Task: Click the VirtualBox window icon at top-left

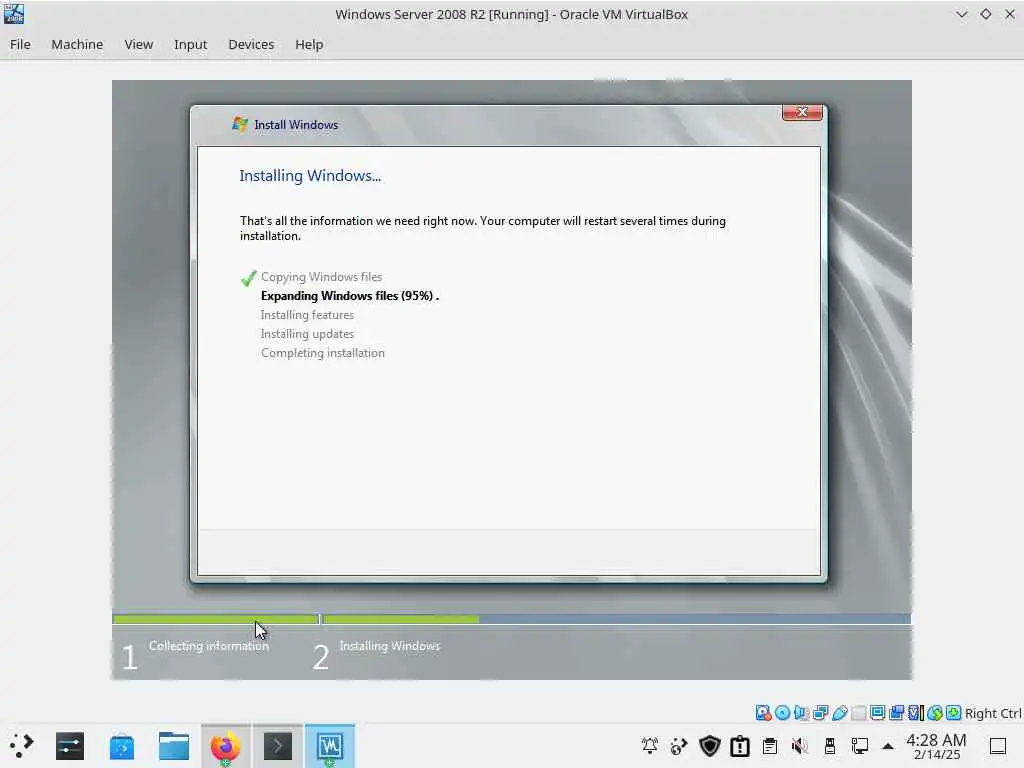Action: coord(14,14)
